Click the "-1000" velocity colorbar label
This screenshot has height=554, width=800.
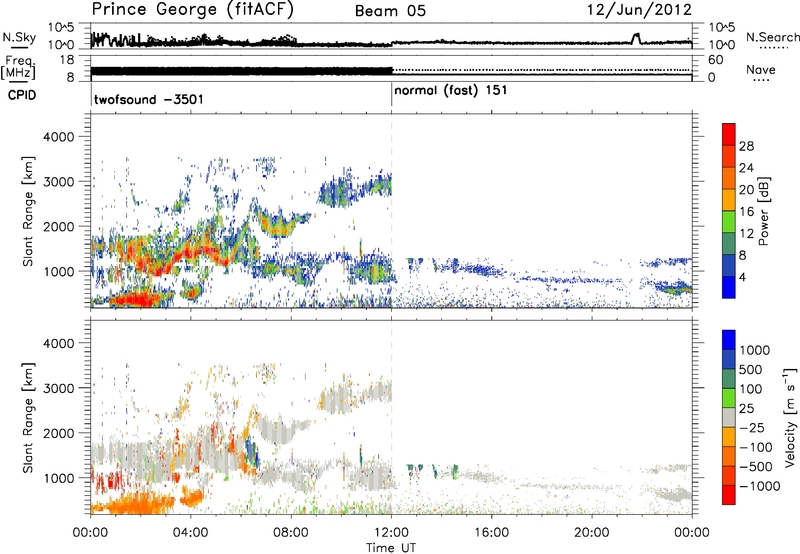click(x=760, y=486)
